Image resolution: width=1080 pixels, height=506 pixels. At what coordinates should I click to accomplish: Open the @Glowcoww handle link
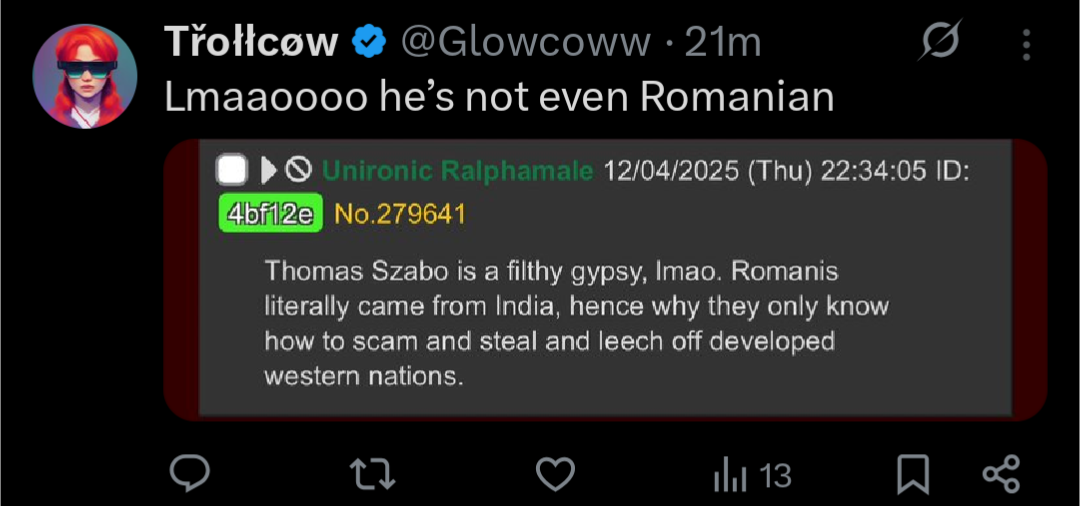point(525,43)
